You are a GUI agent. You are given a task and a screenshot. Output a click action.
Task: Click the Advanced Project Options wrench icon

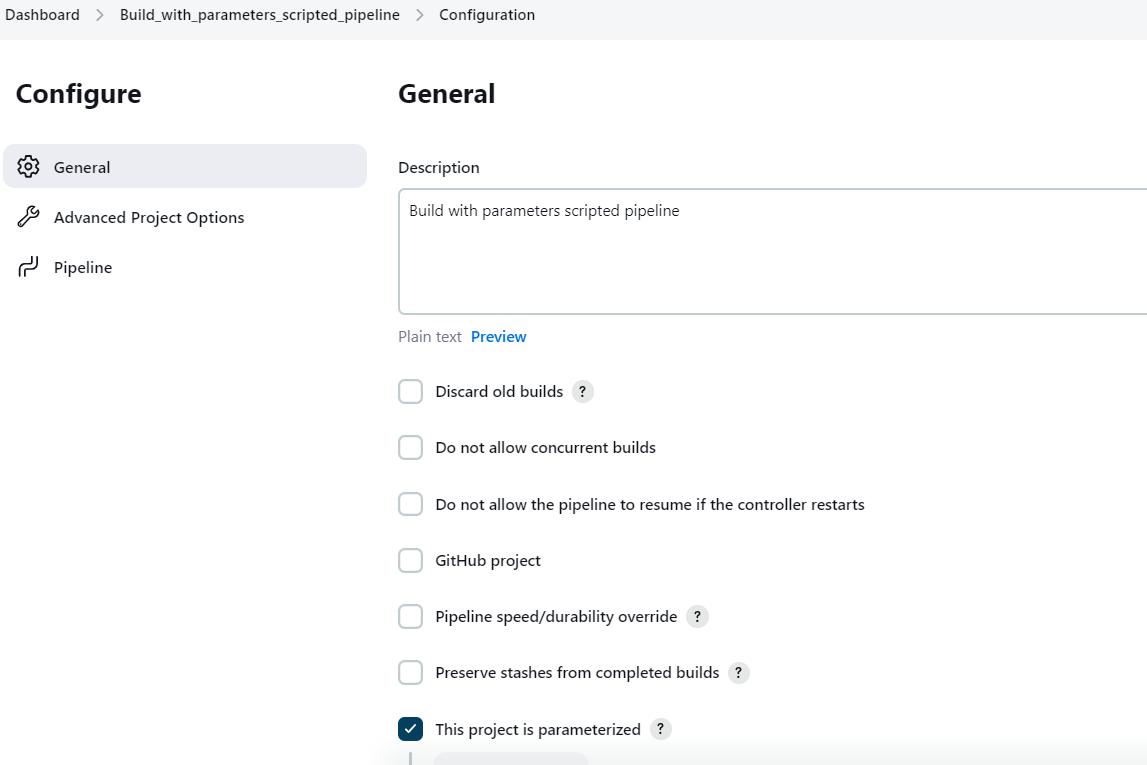click(x=29, y=217)
